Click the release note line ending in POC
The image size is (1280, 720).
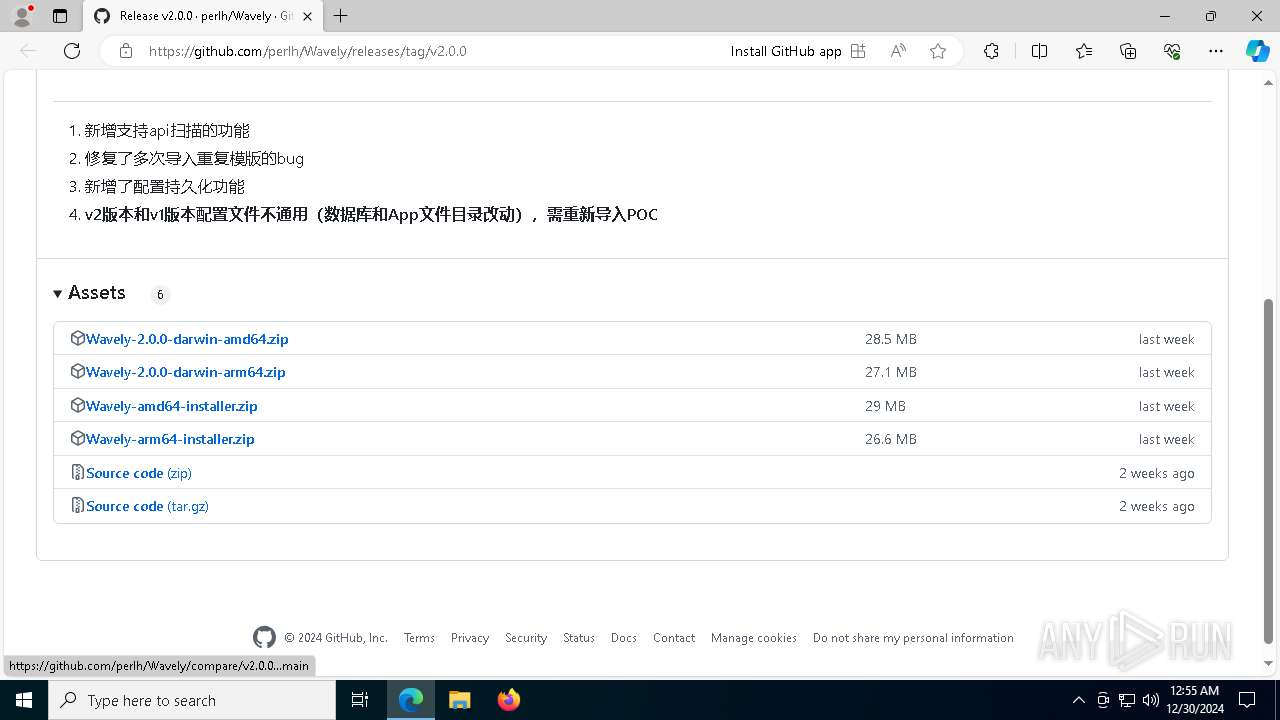371,214
